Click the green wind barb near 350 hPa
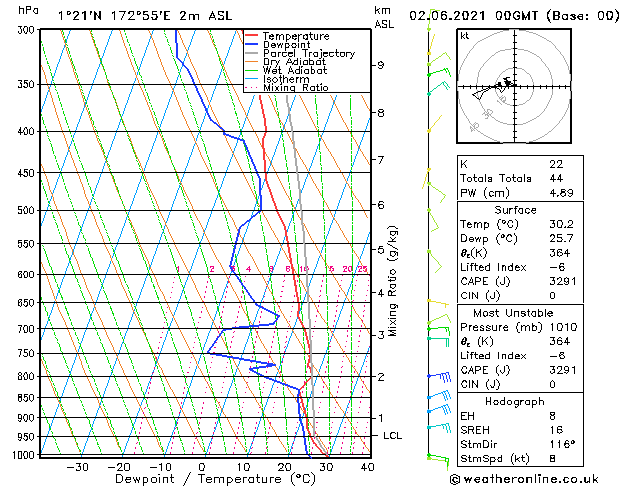Image resolution: width=629 pixels, height=486 pixels. tap(436, 87)
